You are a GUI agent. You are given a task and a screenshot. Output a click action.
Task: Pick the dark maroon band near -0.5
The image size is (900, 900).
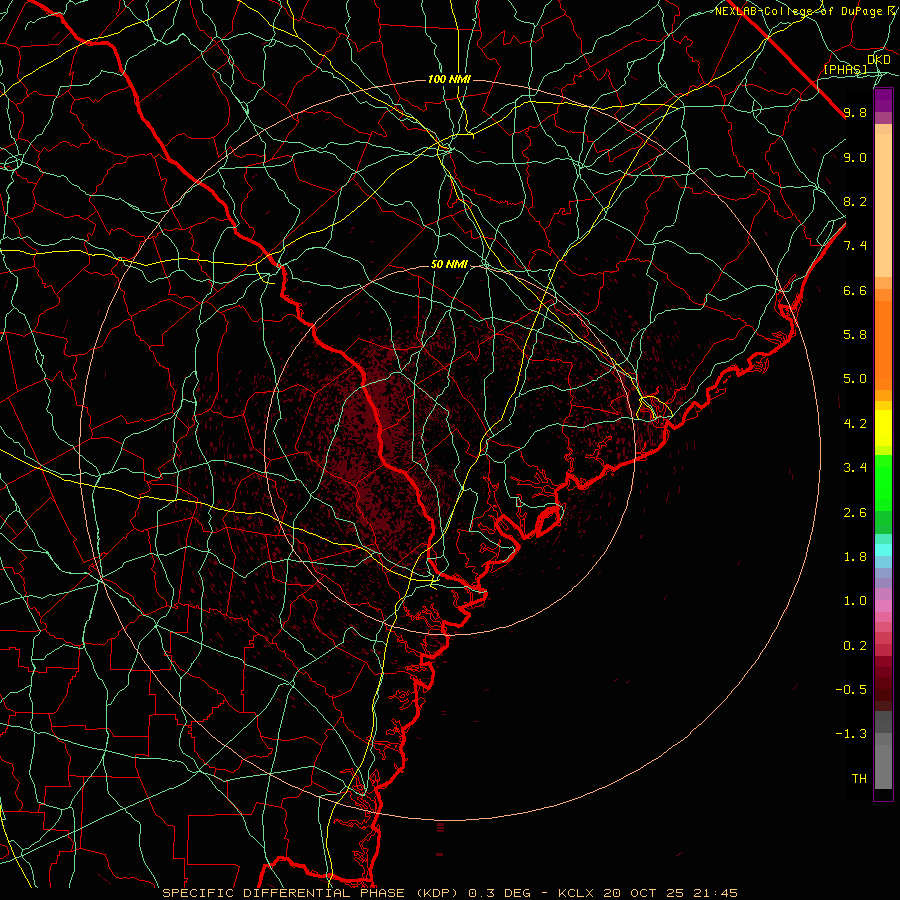pyautogui.click(x=883, y=689)
